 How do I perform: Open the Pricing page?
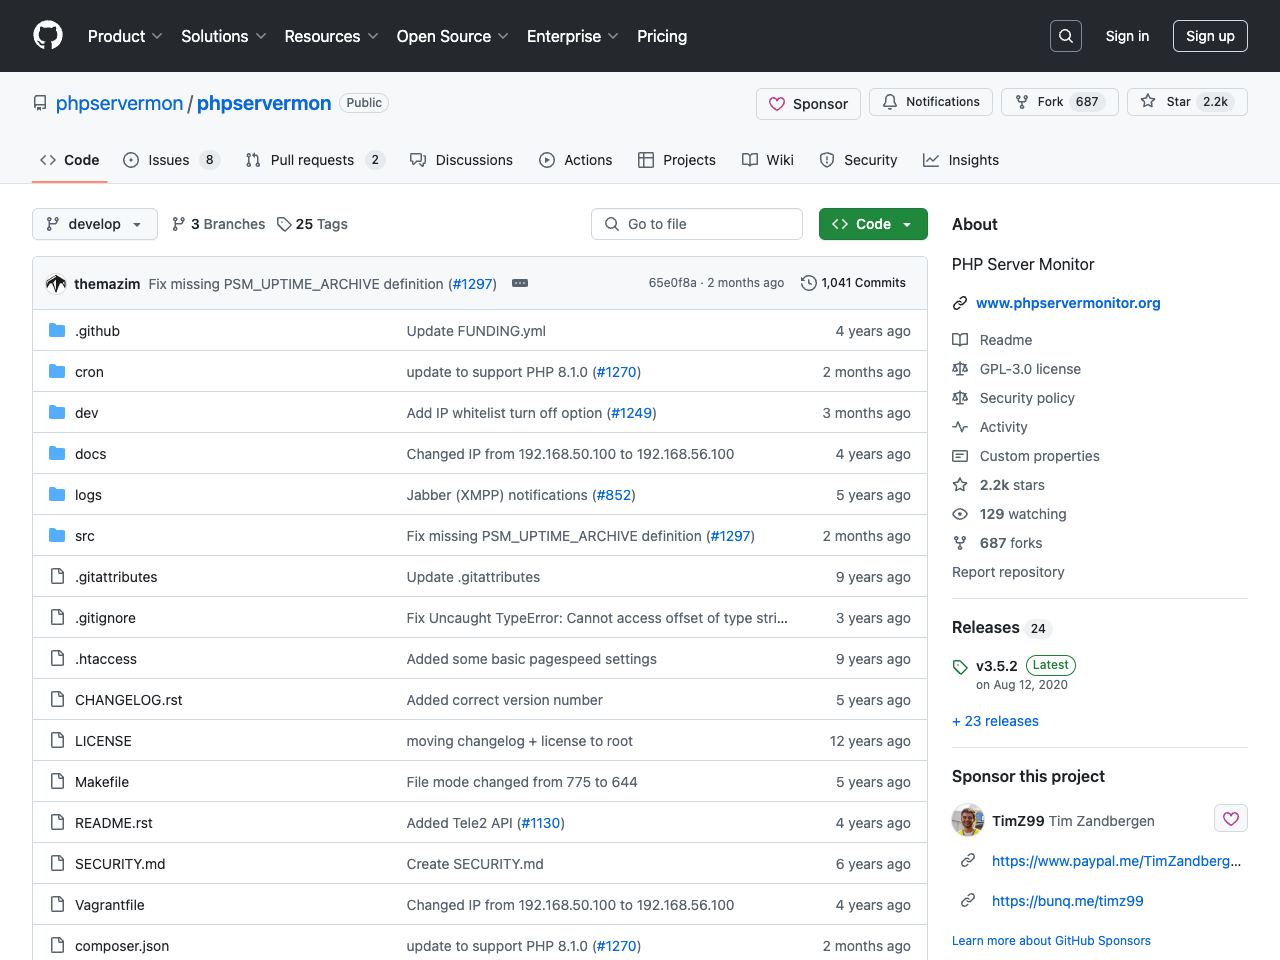[662, 36]
